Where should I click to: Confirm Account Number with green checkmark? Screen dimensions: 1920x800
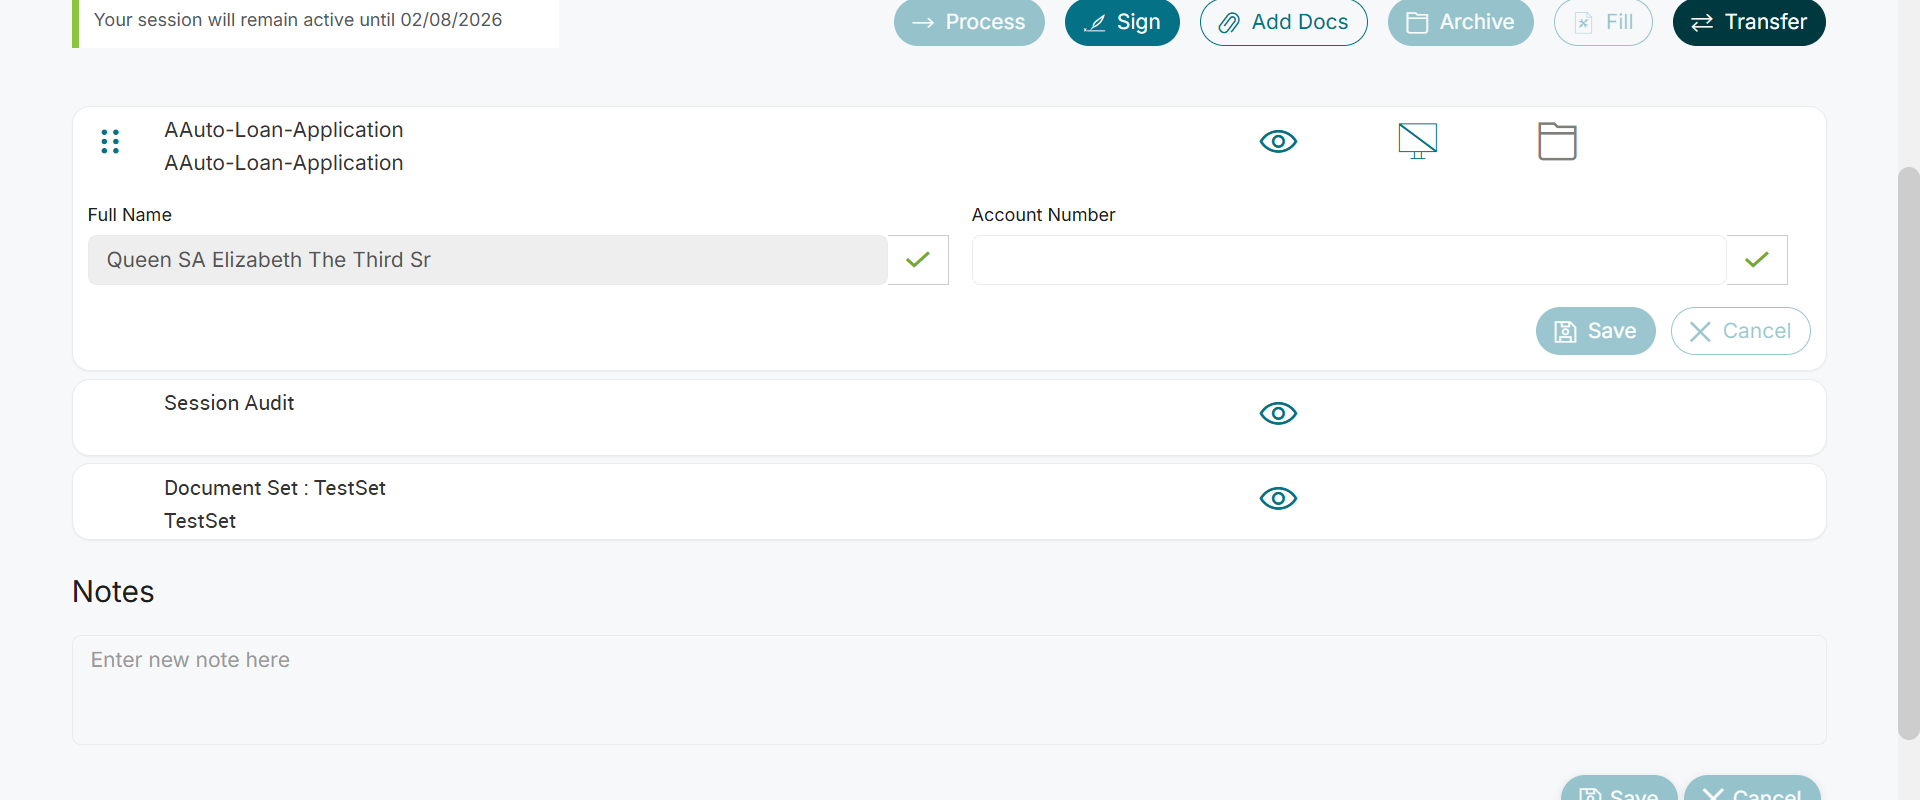tap(1757, 260)
